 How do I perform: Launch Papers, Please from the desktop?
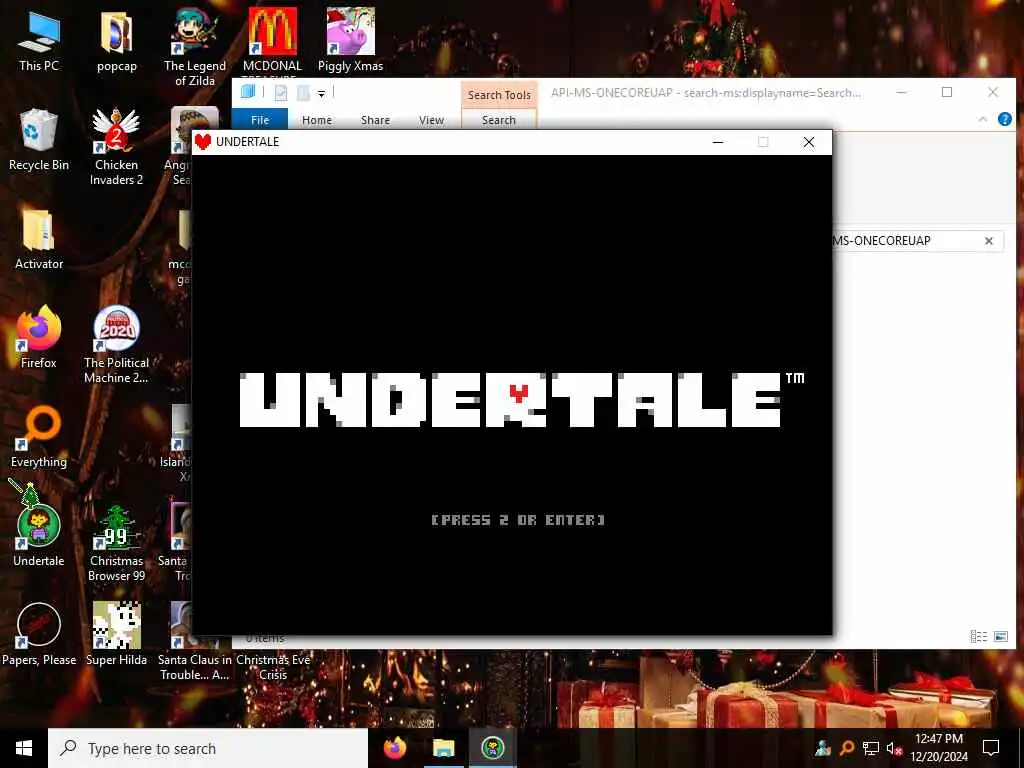[39, 635]
